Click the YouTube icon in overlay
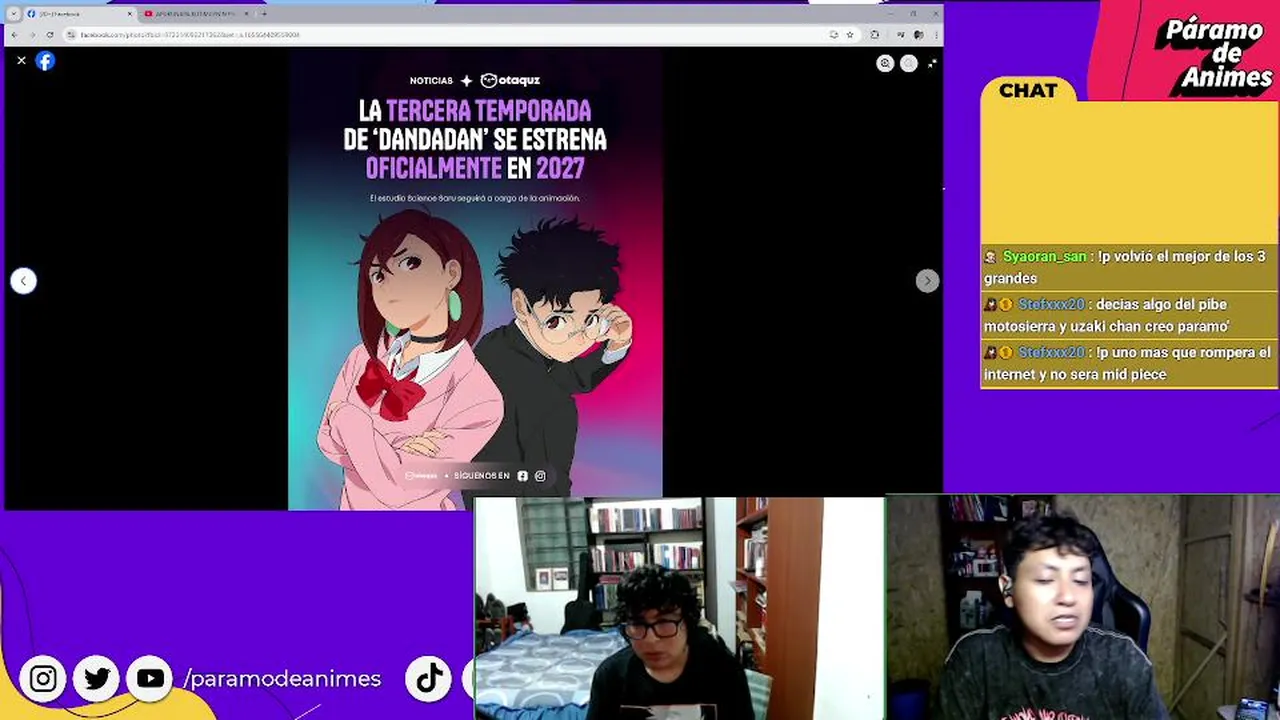1280x720 pixels. pos(151,679)
